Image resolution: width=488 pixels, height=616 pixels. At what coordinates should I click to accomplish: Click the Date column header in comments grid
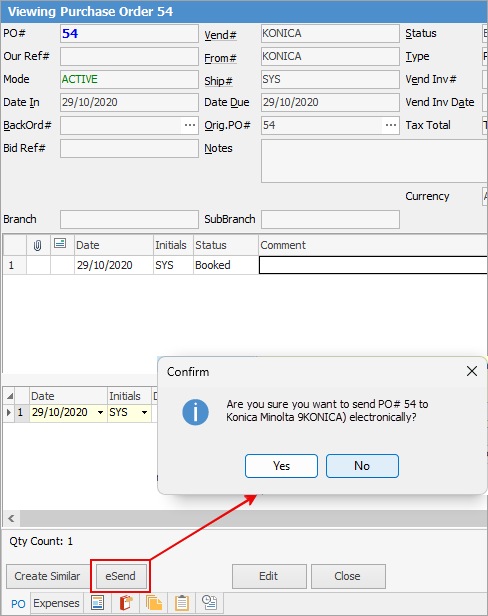pos(114,245)
